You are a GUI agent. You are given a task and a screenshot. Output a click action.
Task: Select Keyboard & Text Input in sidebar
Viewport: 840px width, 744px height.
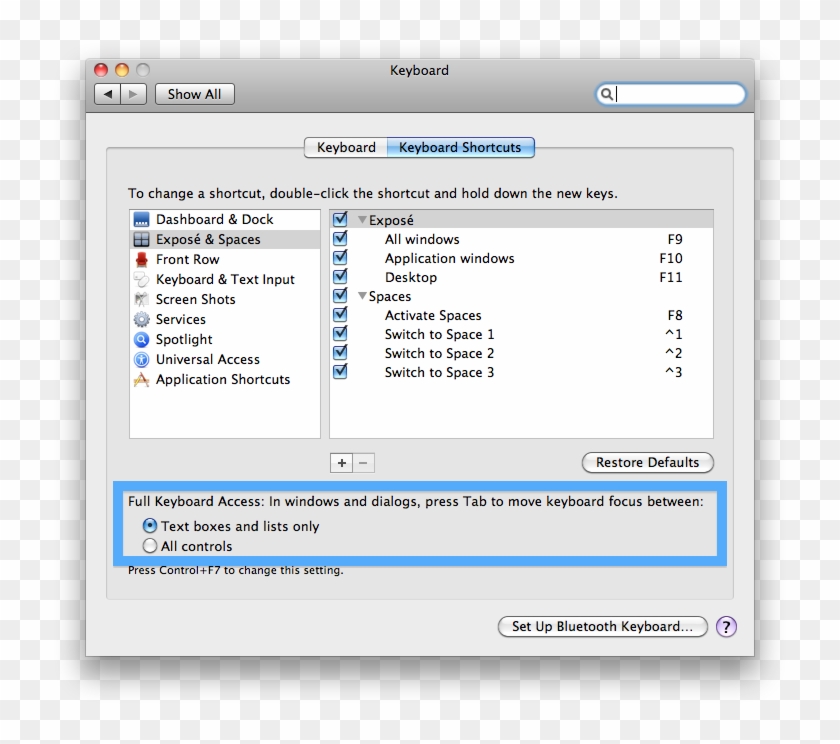point(210,279)
